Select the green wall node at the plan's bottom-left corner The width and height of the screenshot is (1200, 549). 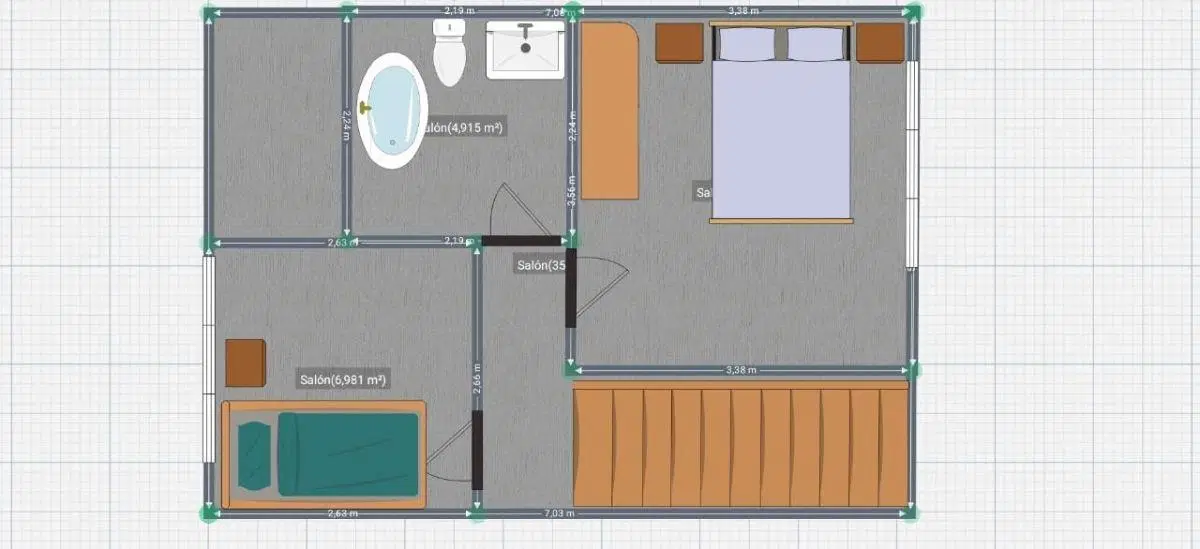pyautogui.click(x=209, y=513)
